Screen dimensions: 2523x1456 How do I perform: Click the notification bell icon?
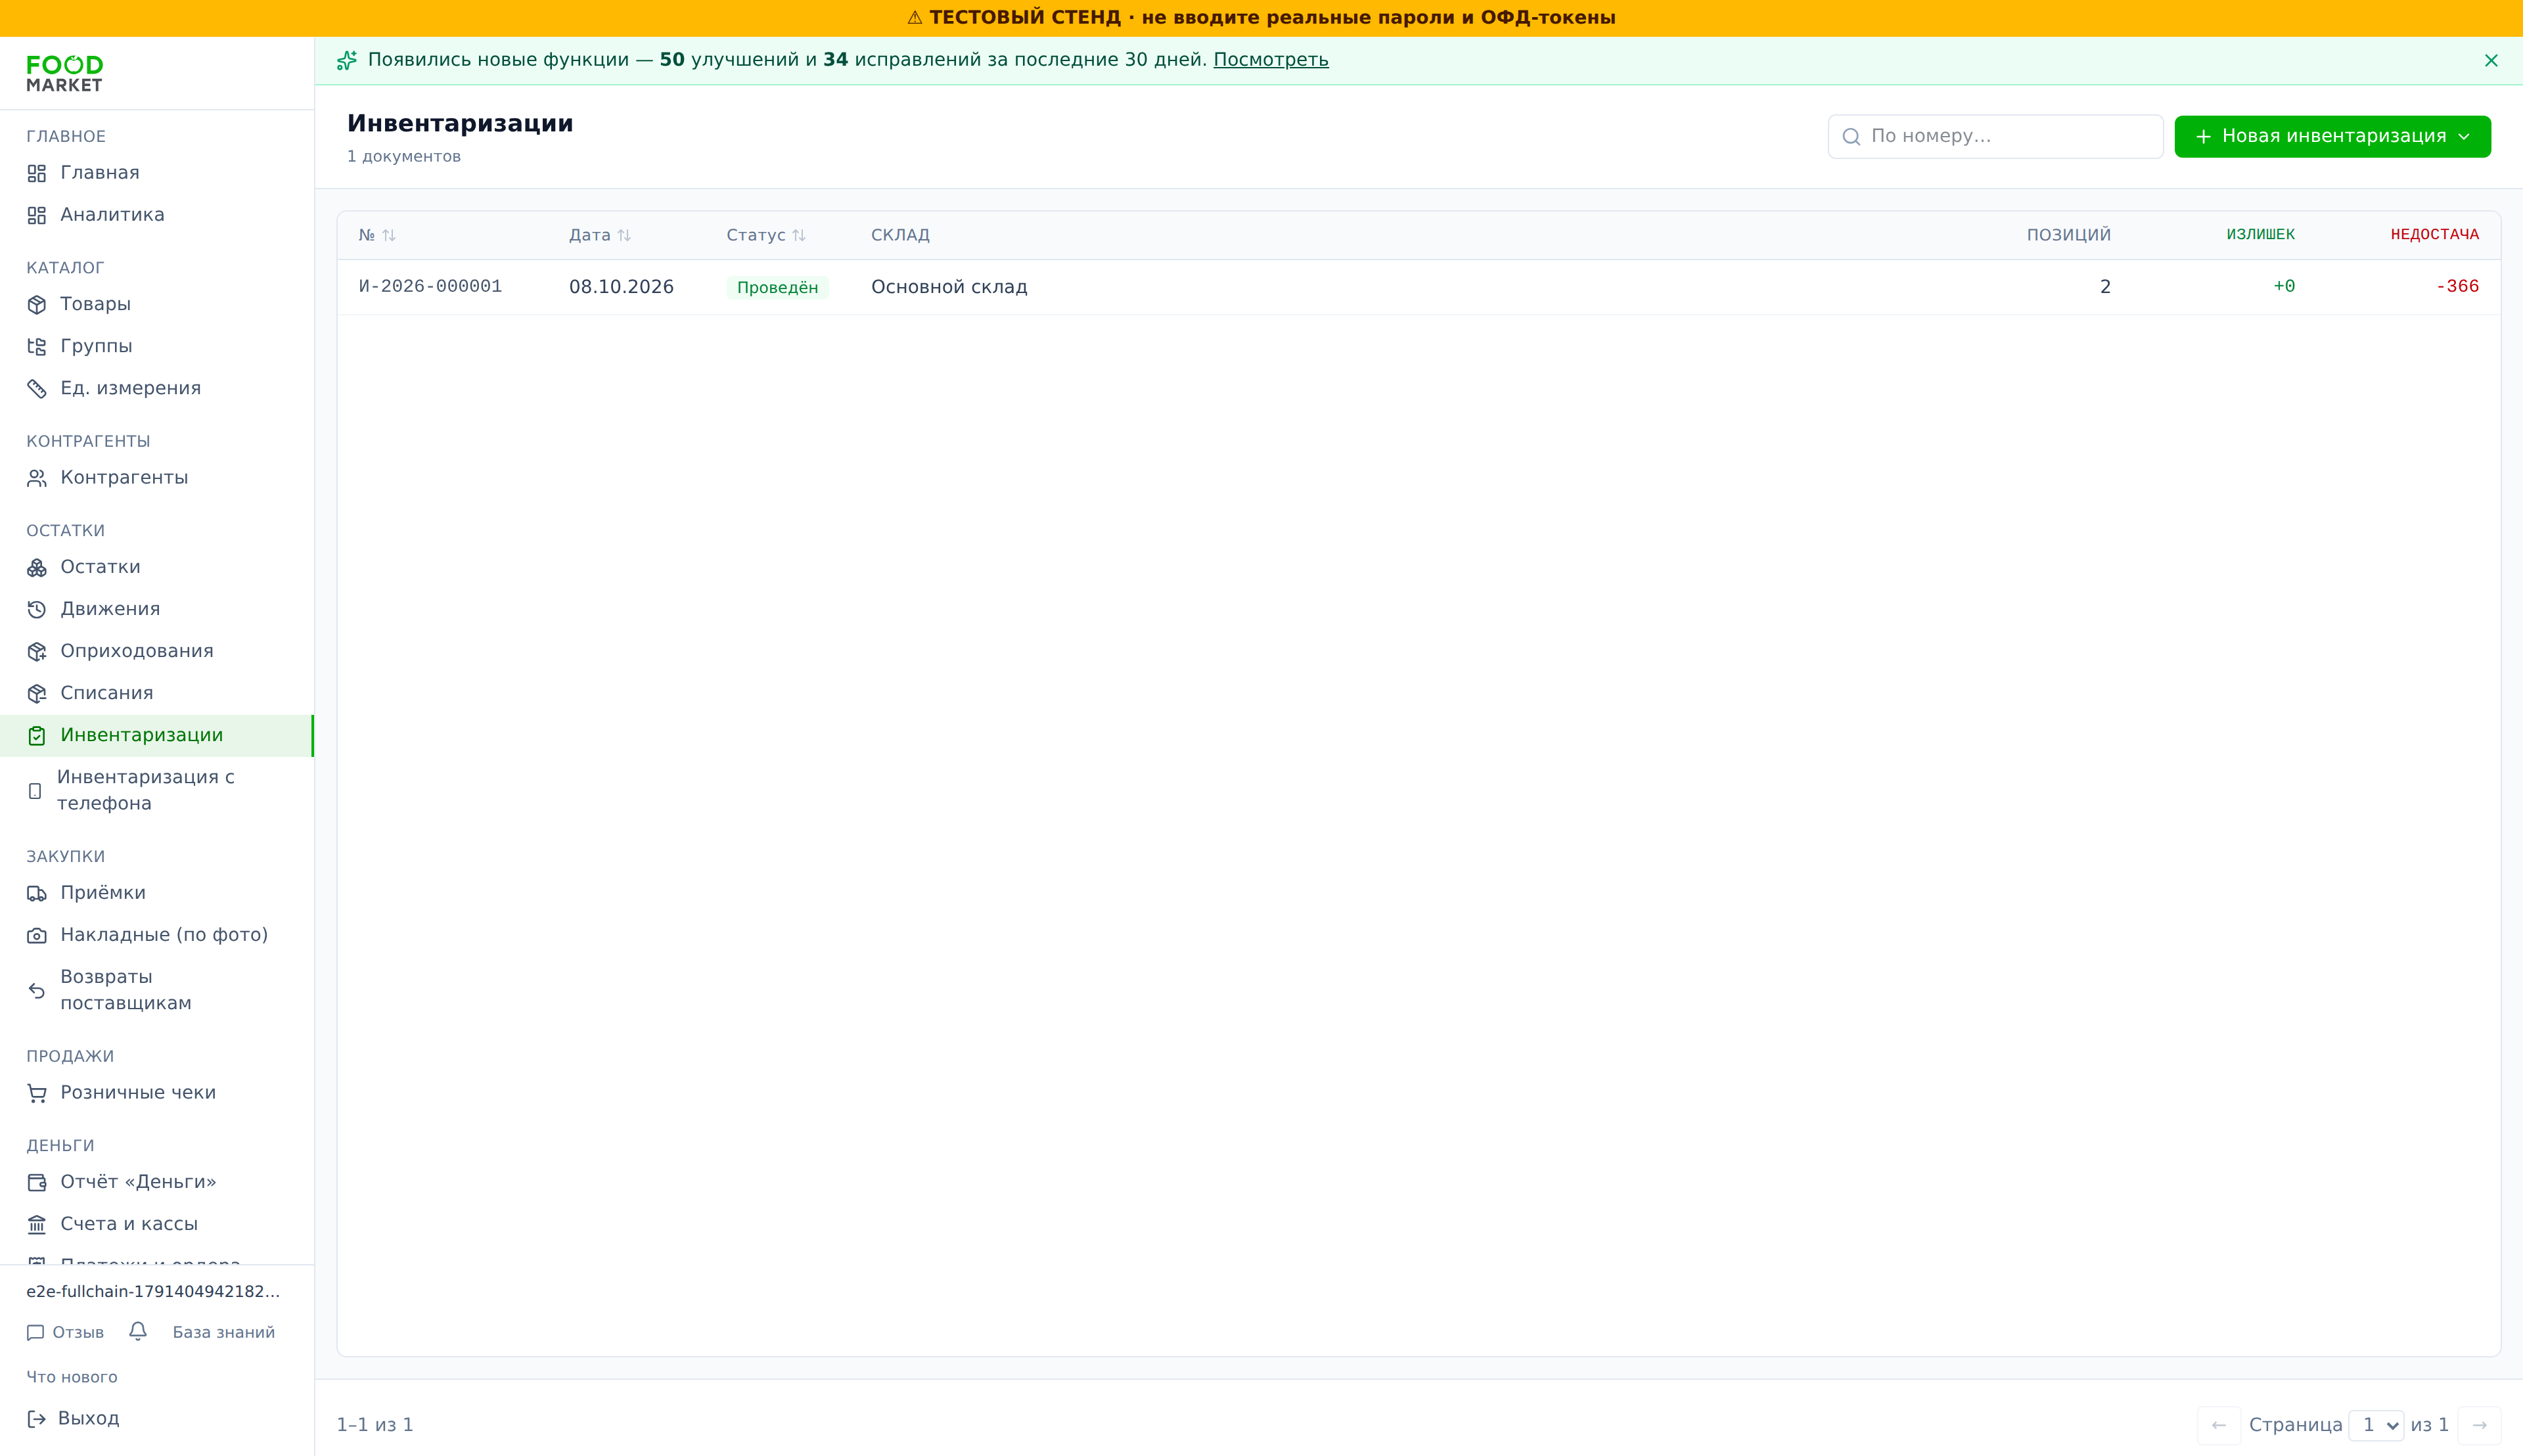click(138, 1331)
